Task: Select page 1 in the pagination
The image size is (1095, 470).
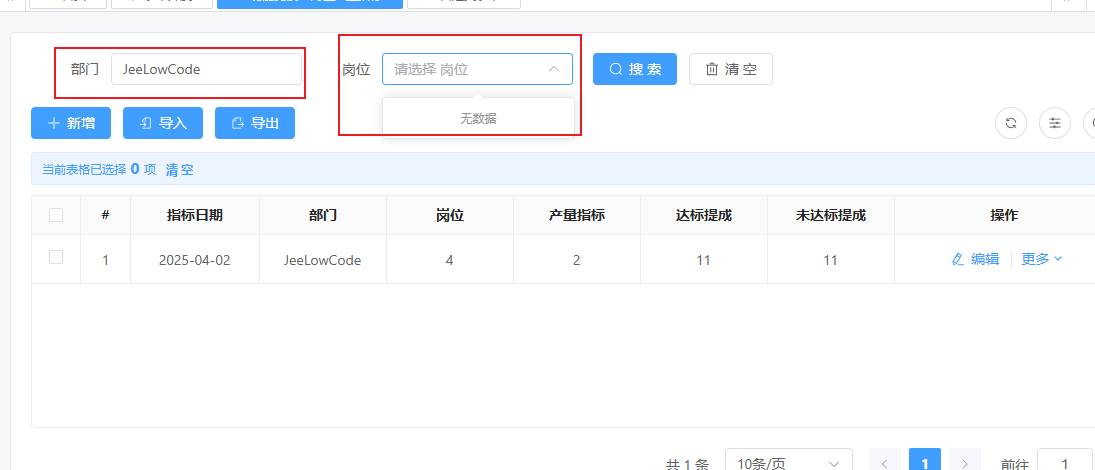Action: 925,463
